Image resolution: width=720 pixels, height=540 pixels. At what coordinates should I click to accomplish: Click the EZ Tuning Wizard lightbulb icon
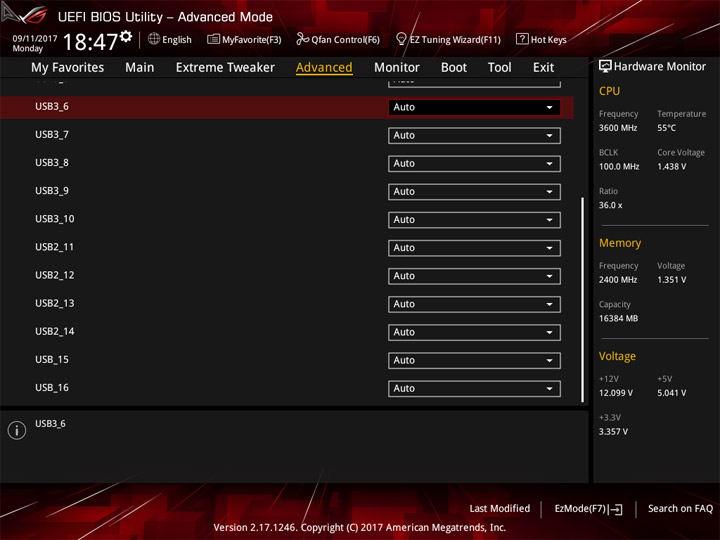click(x=401, y=39)
